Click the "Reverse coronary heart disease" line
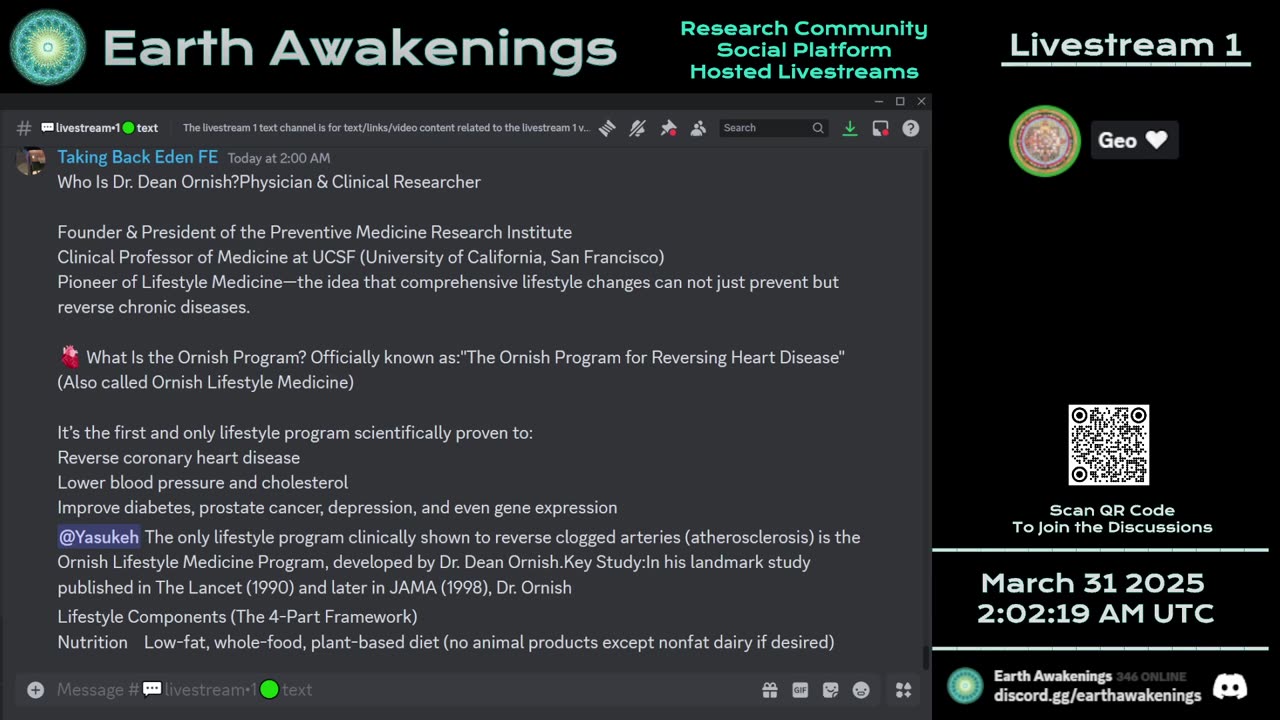 pyautogui.click(x=179, y=457)
